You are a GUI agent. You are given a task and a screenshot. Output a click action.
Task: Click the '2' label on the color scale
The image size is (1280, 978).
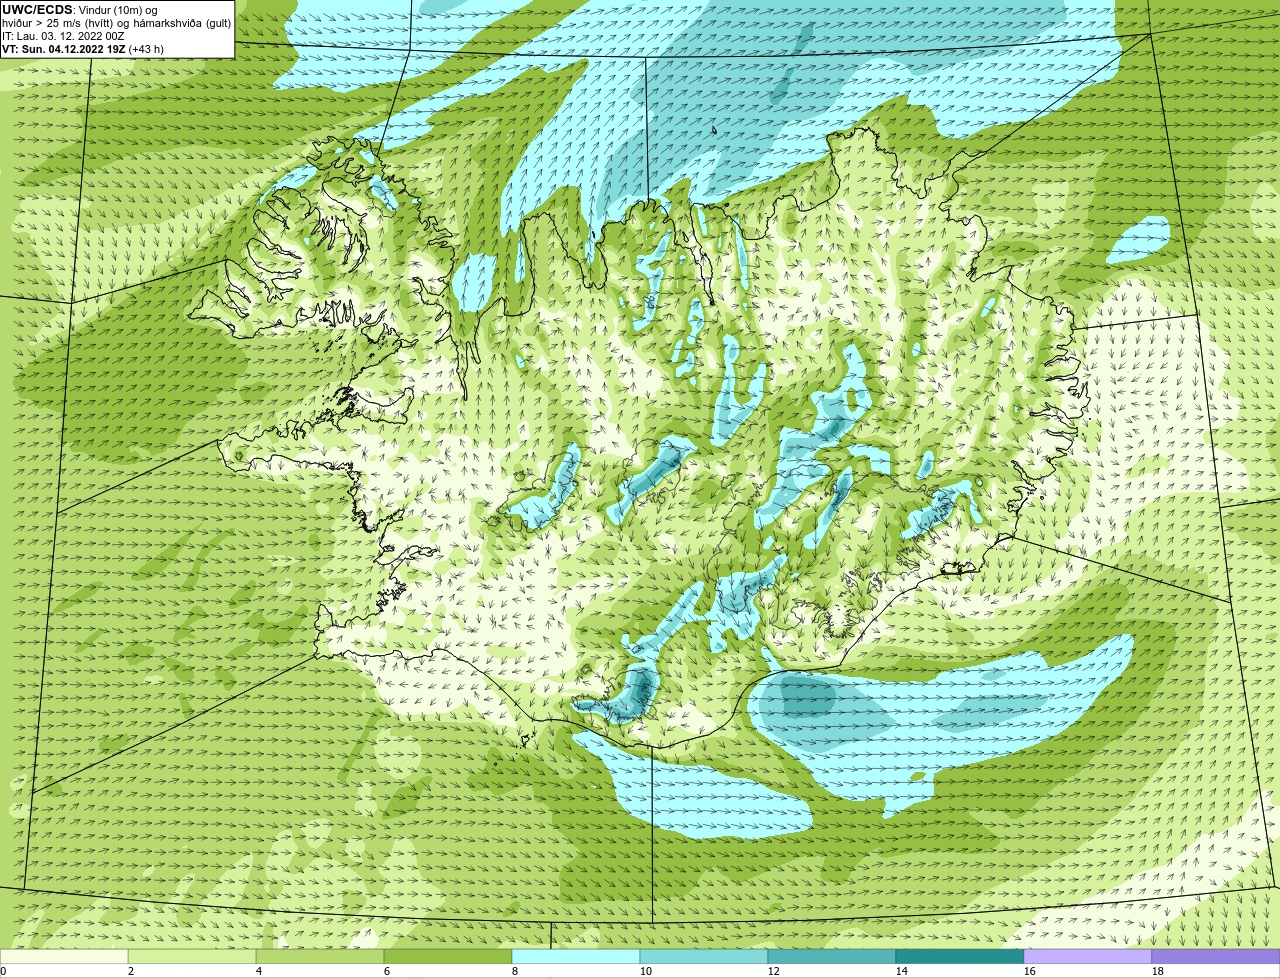(131, 971)
